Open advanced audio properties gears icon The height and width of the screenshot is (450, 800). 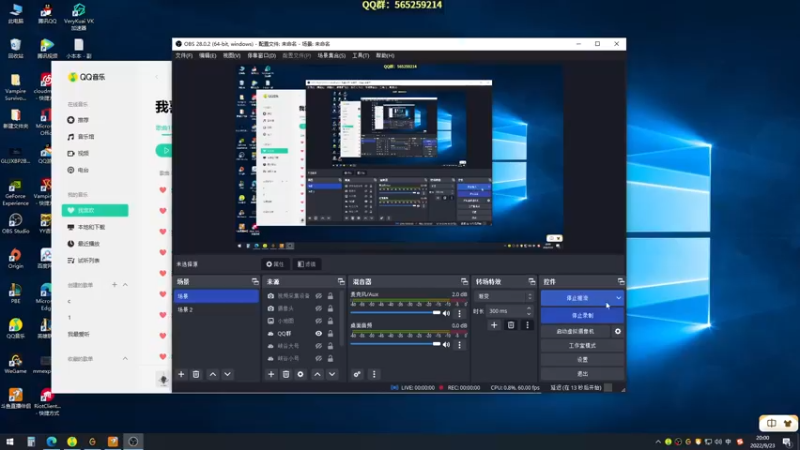(x=357, y=374)
